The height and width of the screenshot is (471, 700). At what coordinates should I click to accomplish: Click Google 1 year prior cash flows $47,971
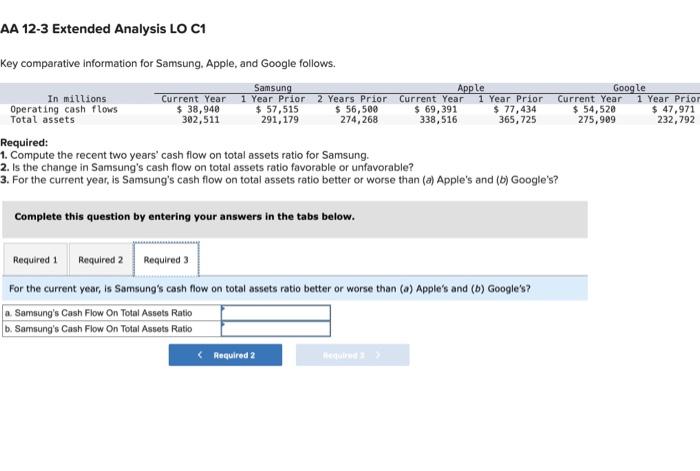click(673, 109)
